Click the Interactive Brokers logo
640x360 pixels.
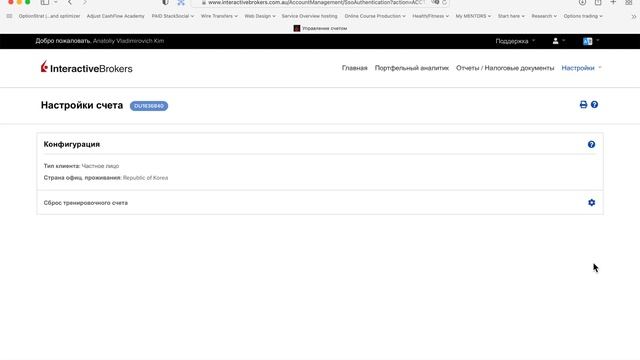[x=87, y=67]
